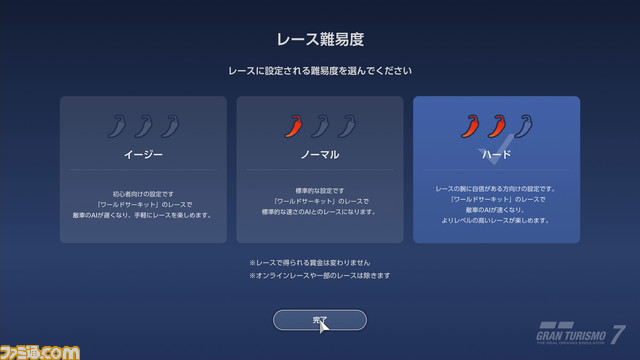Click the grey chili on Hard card

[x=524, y=126]
